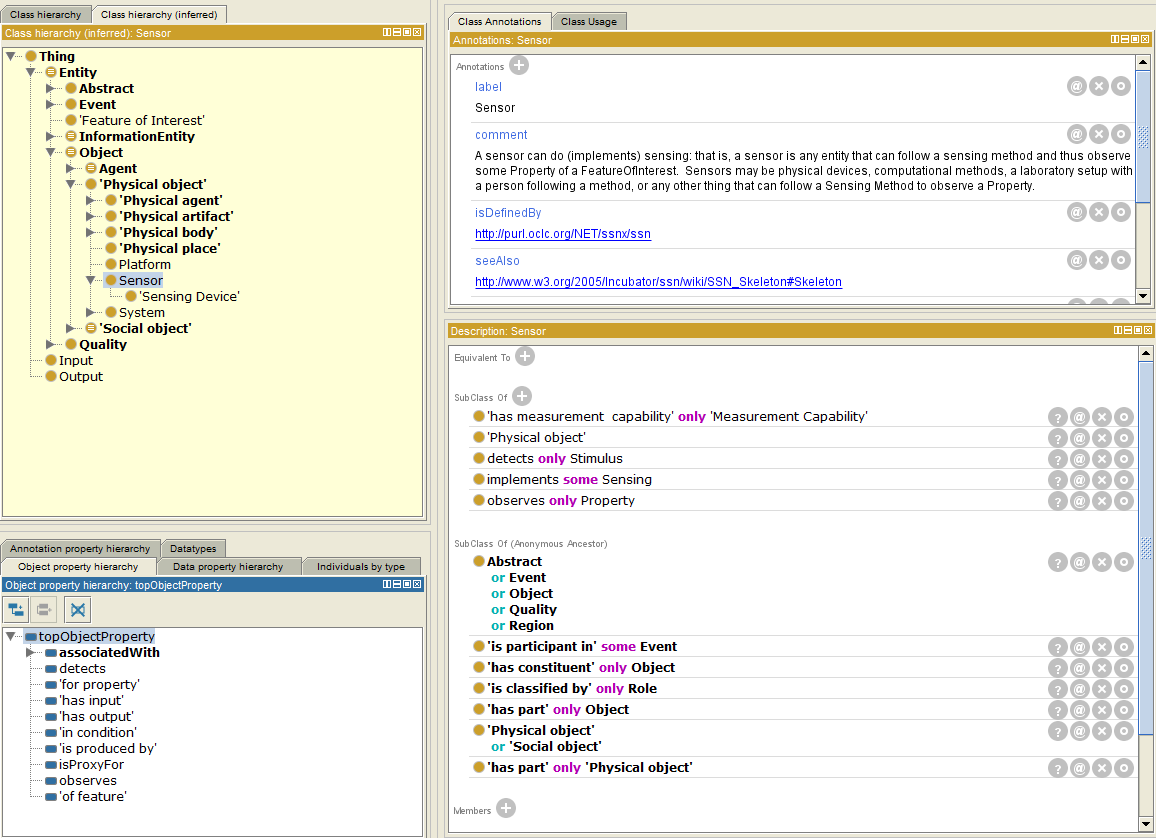Select 'Sensing Device' in the class hierarchy
1156x838 pixels.
coord(189,297)
